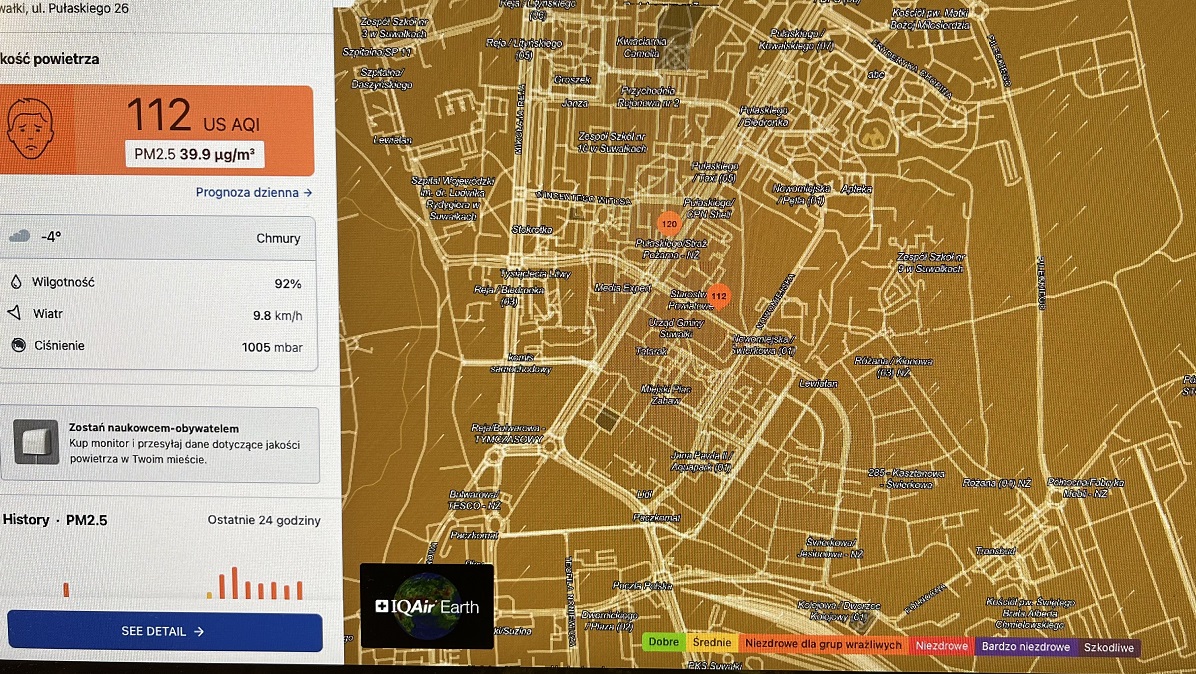Click the wind direction arrow icon by Wiatr
1196x674 pixels.
tap(16, 314)
